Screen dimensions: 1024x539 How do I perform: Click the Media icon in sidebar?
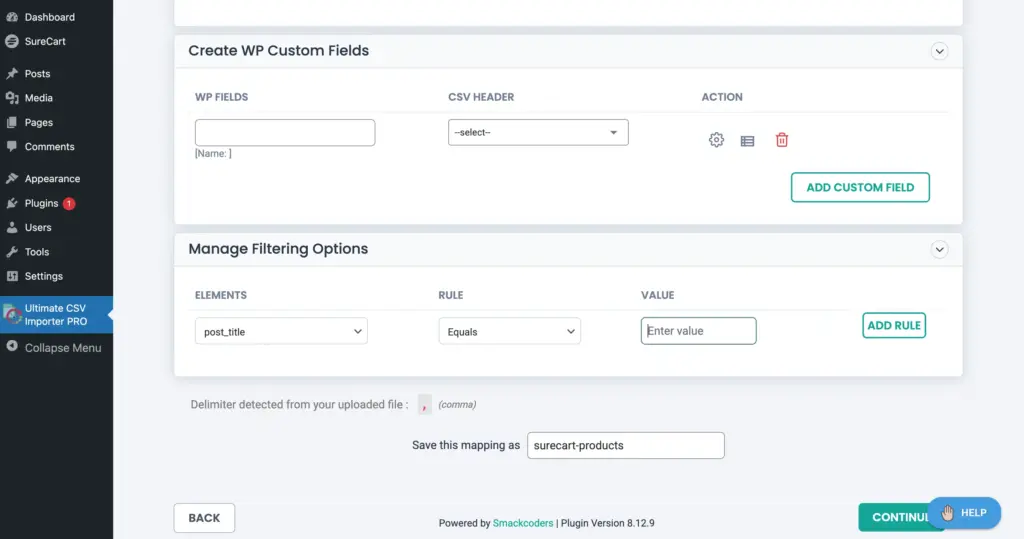pos(12,98)
